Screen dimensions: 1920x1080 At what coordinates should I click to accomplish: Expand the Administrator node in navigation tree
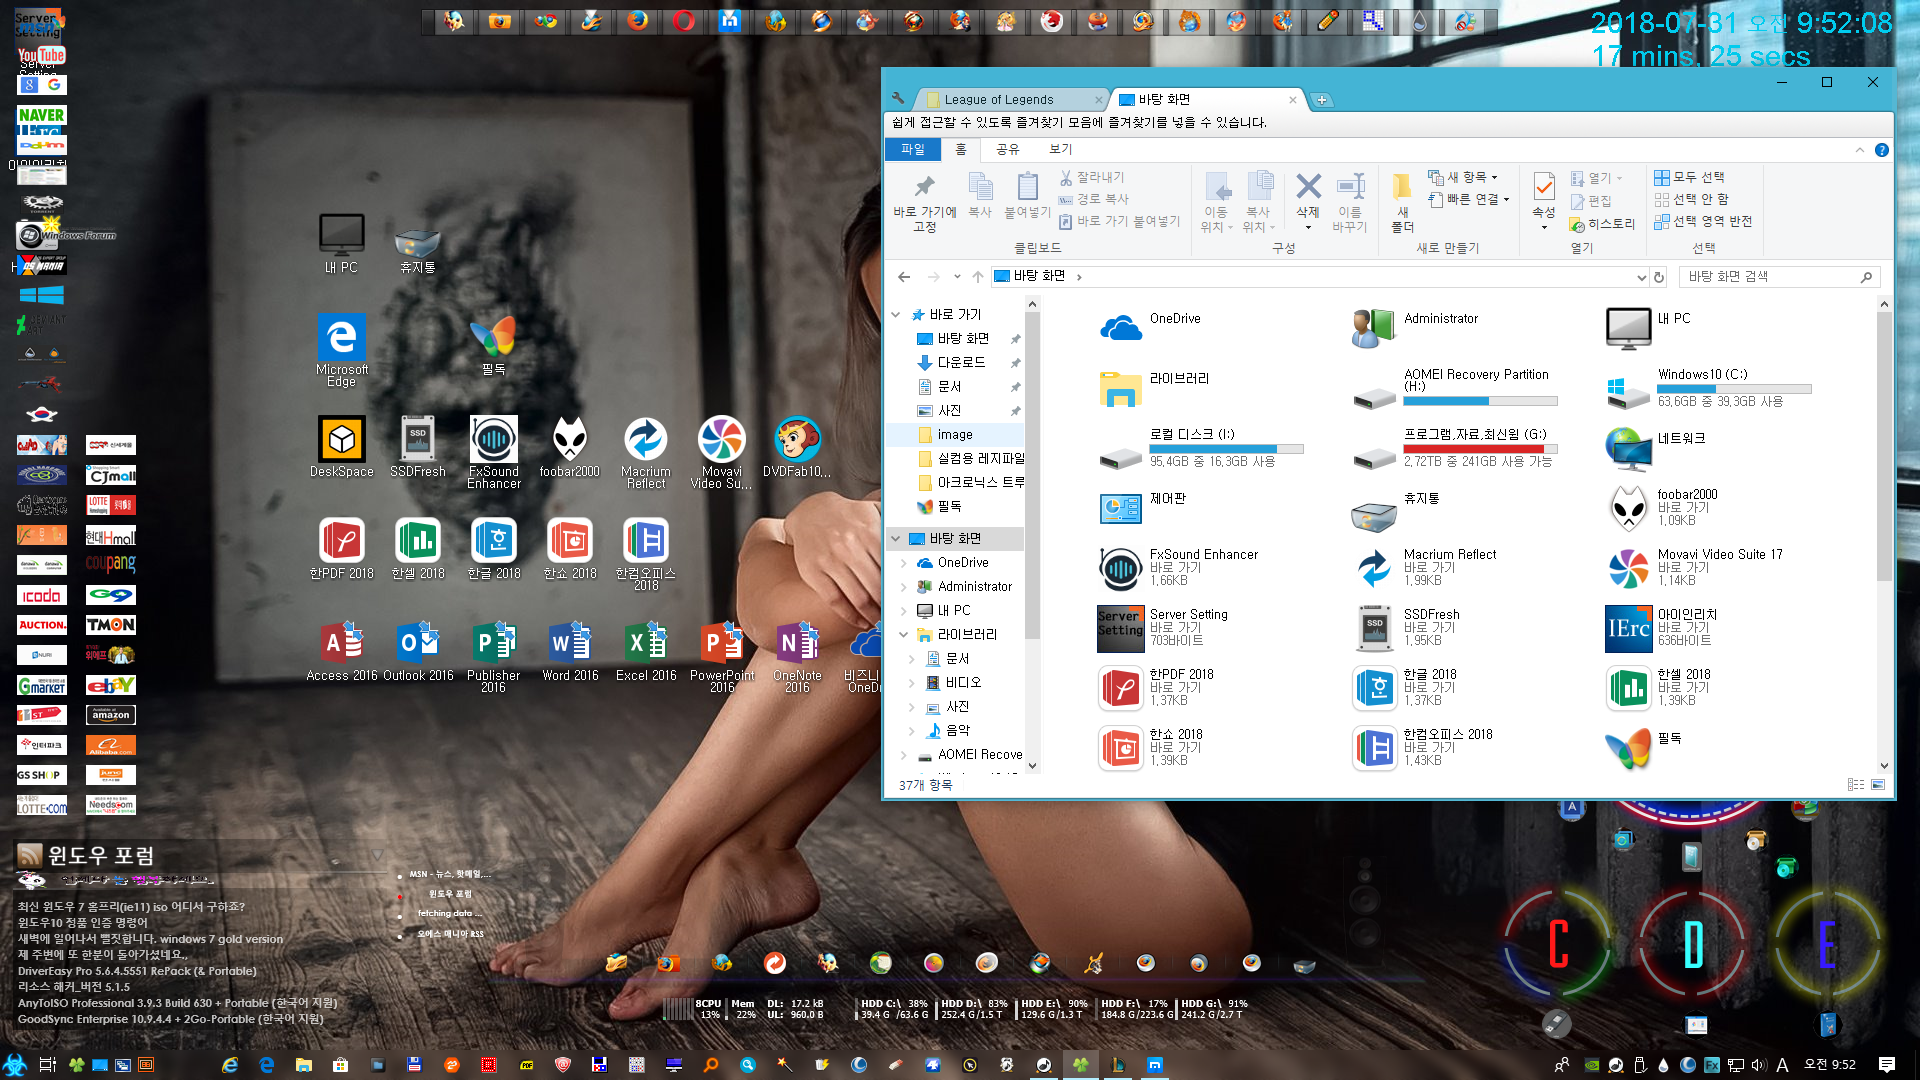pos(904,587)
